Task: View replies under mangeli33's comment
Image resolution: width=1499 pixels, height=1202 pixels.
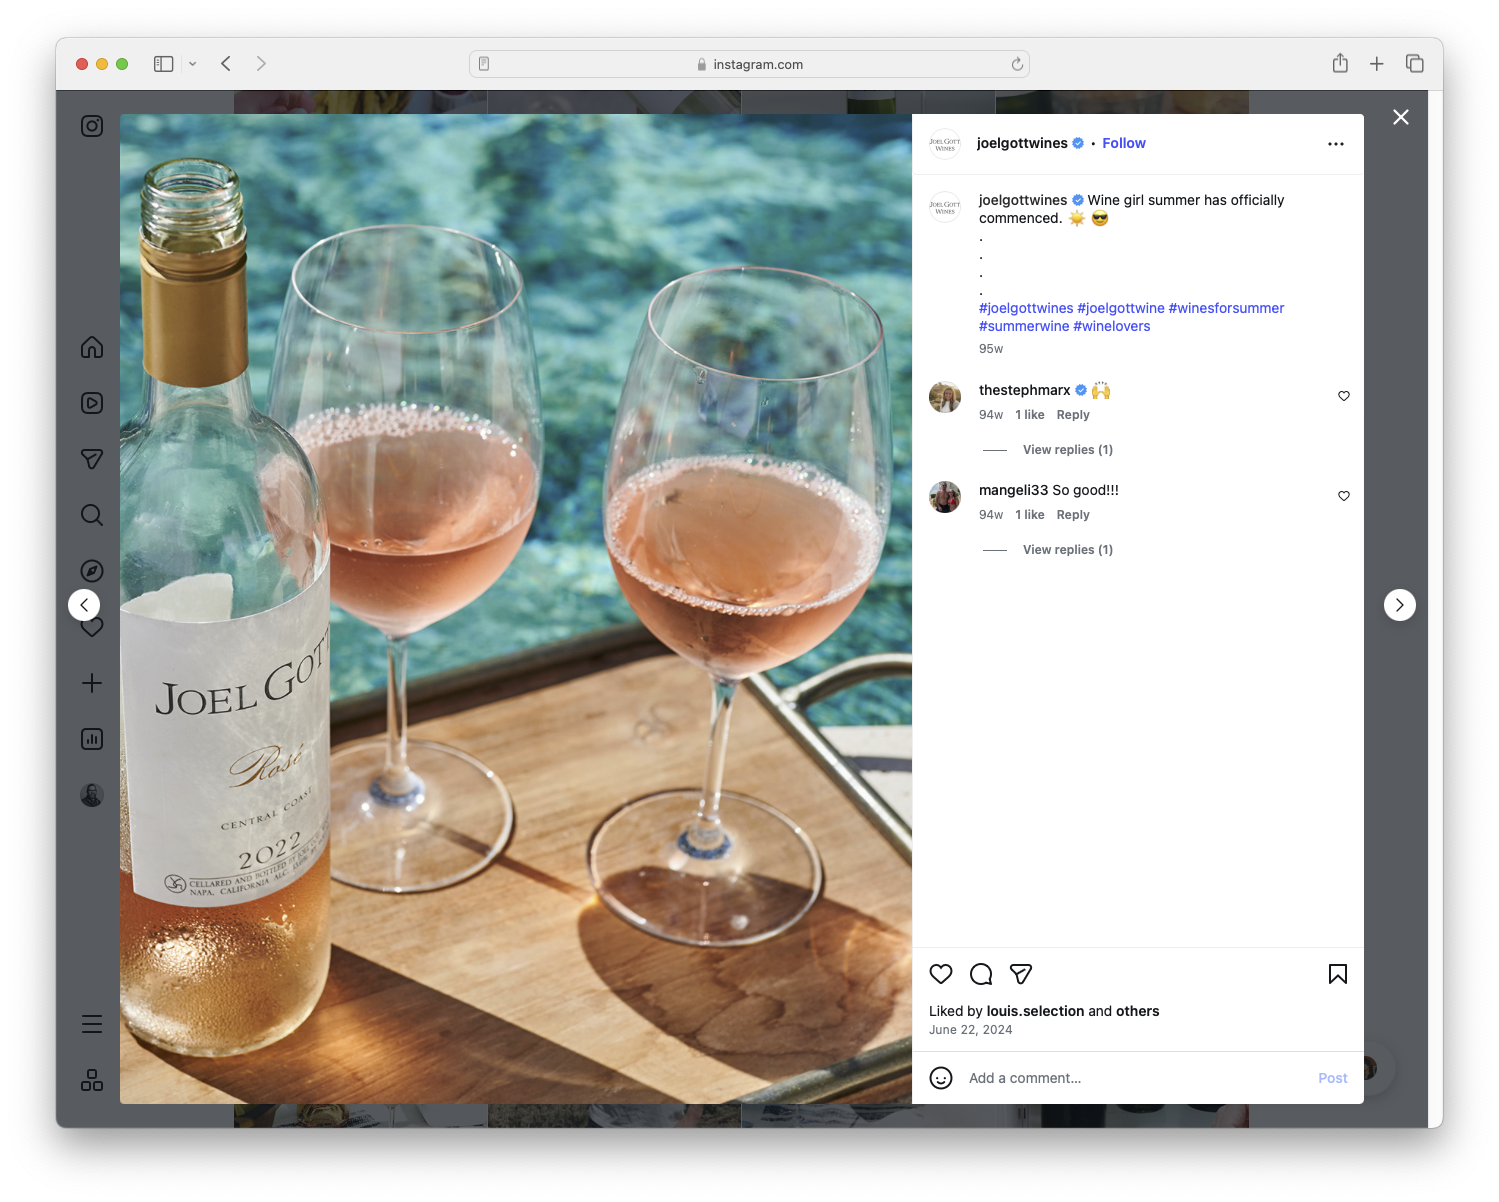Action: point(1067,550)
